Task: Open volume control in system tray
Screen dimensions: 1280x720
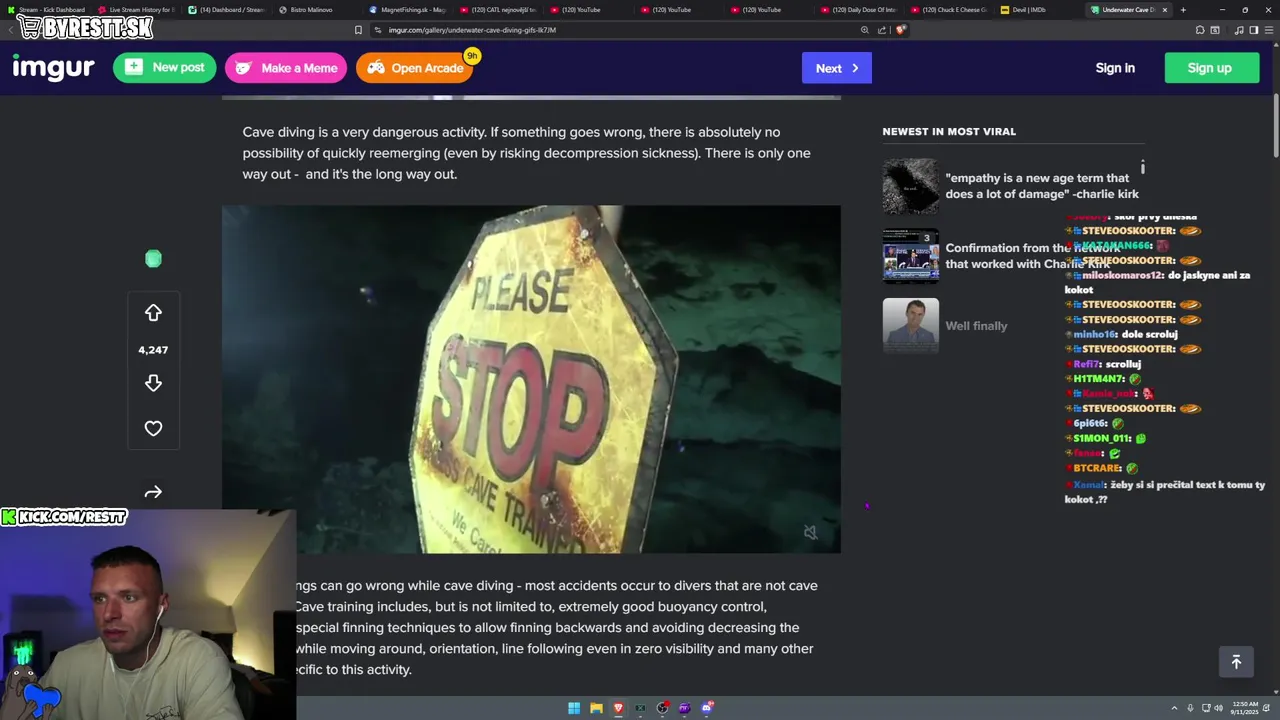Action: [1219, 708]
